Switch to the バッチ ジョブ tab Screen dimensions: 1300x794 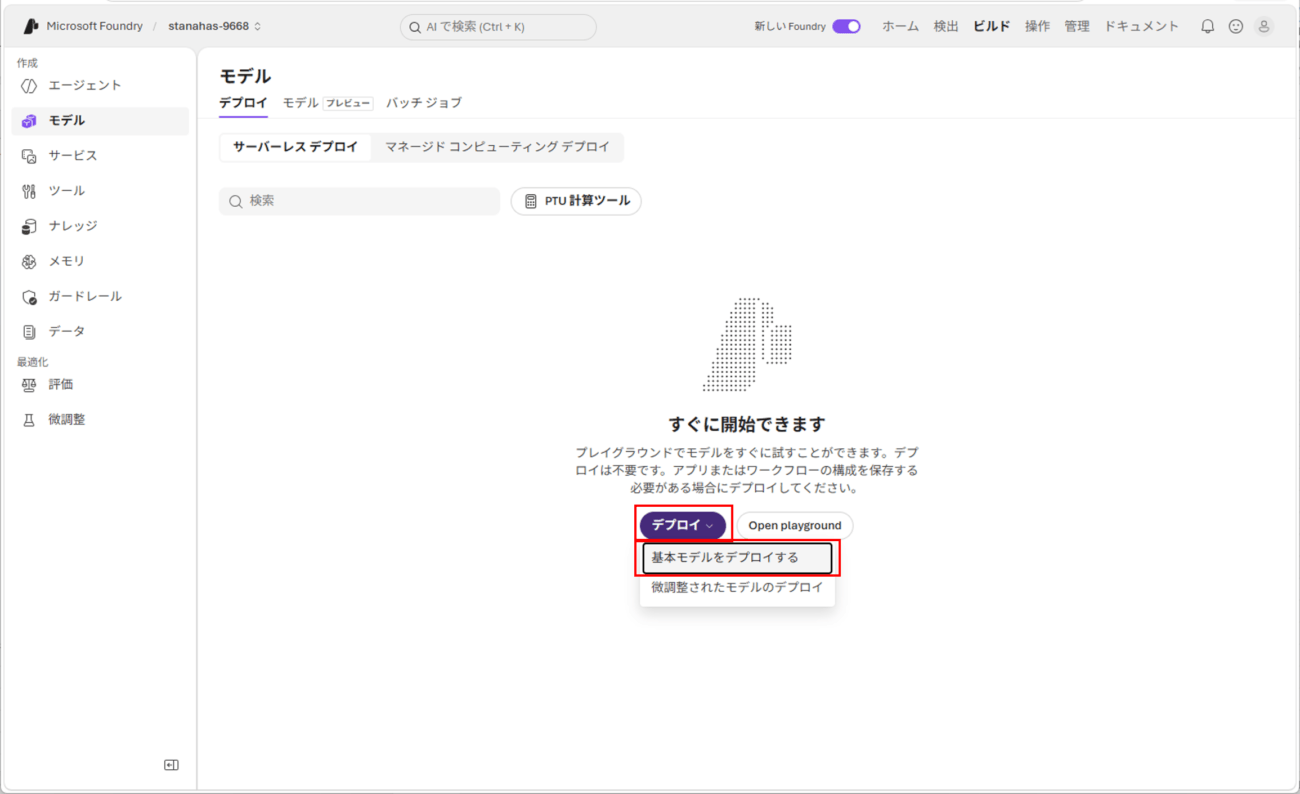click(424, 103)
